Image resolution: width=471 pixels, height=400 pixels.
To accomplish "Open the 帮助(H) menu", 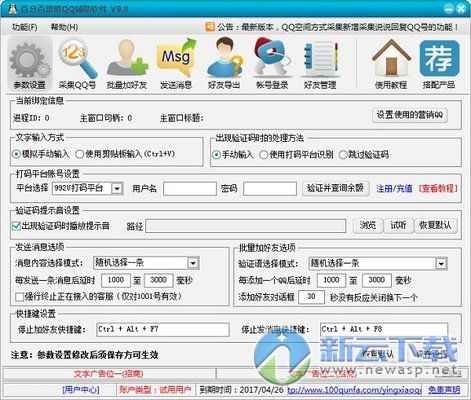I will [64, 27].
